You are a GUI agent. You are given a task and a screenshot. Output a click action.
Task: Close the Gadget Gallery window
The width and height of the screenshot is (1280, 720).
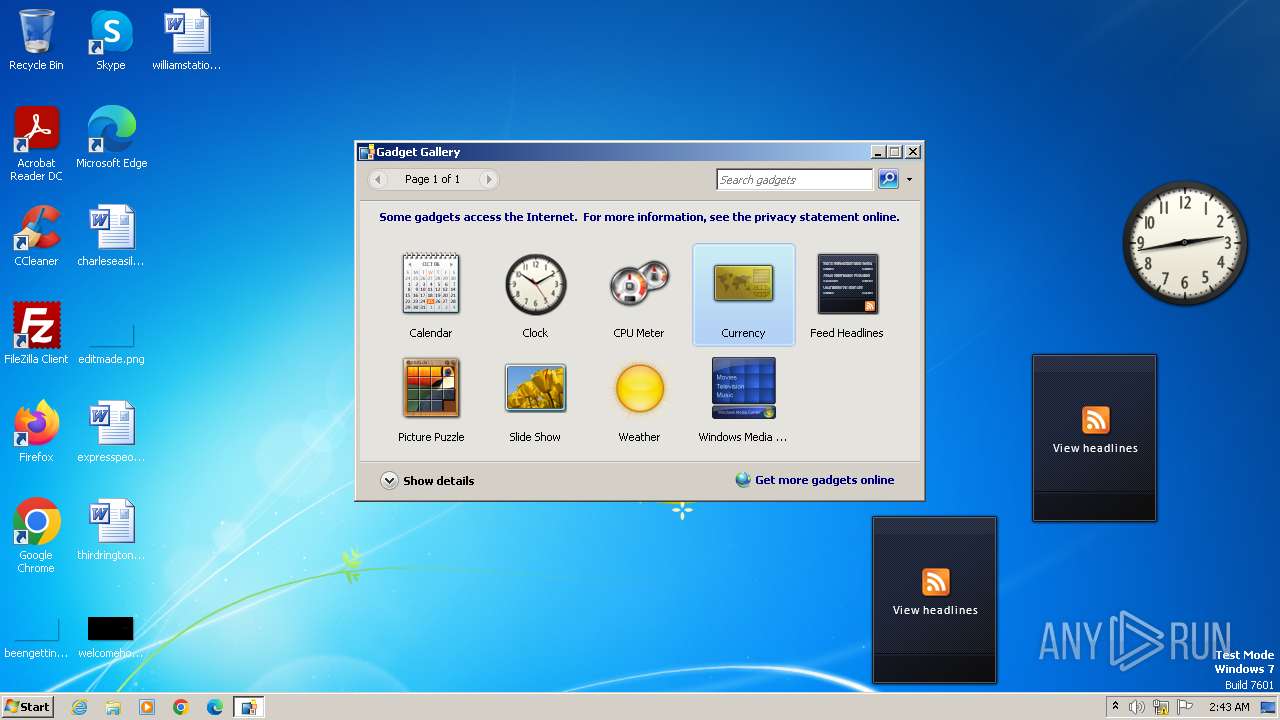click(x=912, y=152)
